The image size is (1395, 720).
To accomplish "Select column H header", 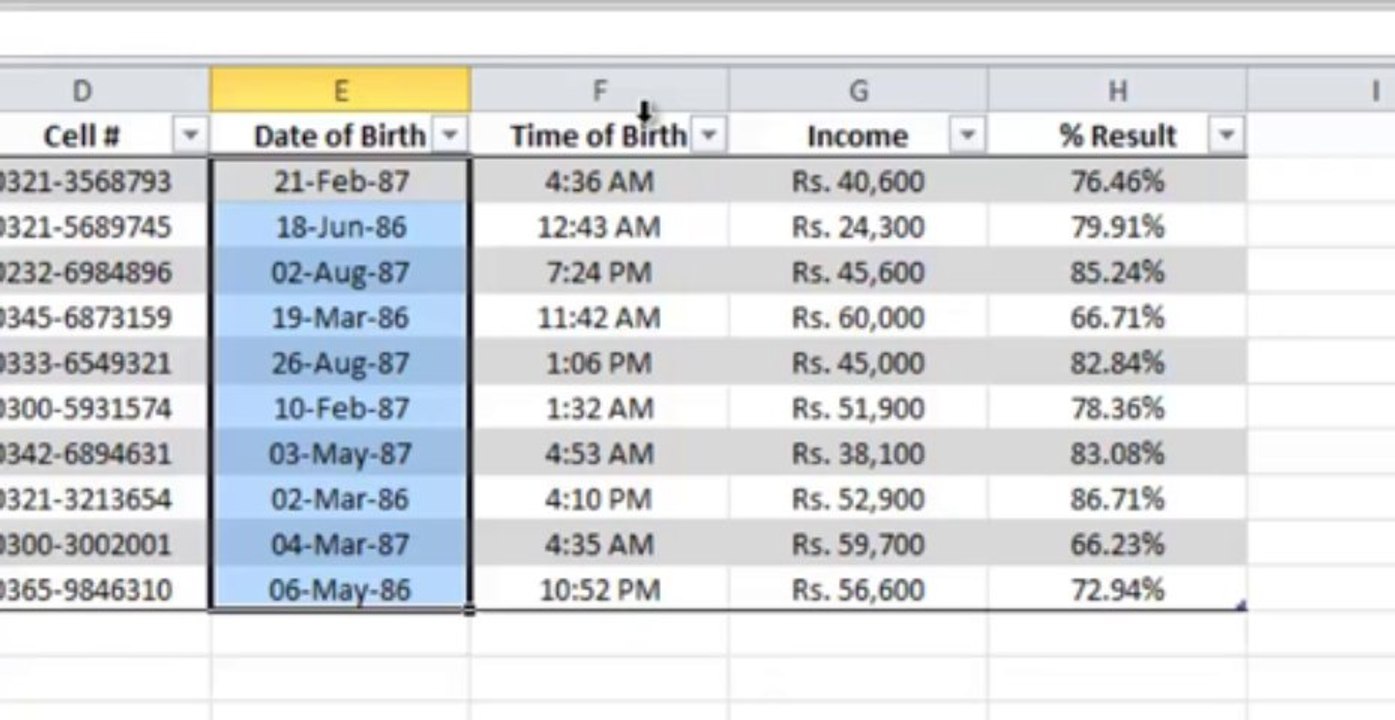I will 1117,91.
